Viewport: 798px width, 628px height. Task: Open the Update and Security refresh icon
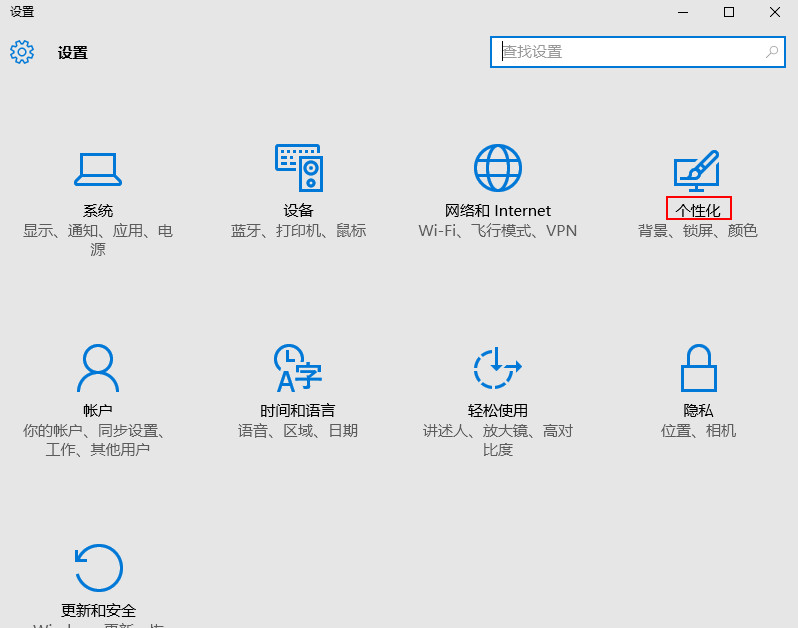[99, 568]
